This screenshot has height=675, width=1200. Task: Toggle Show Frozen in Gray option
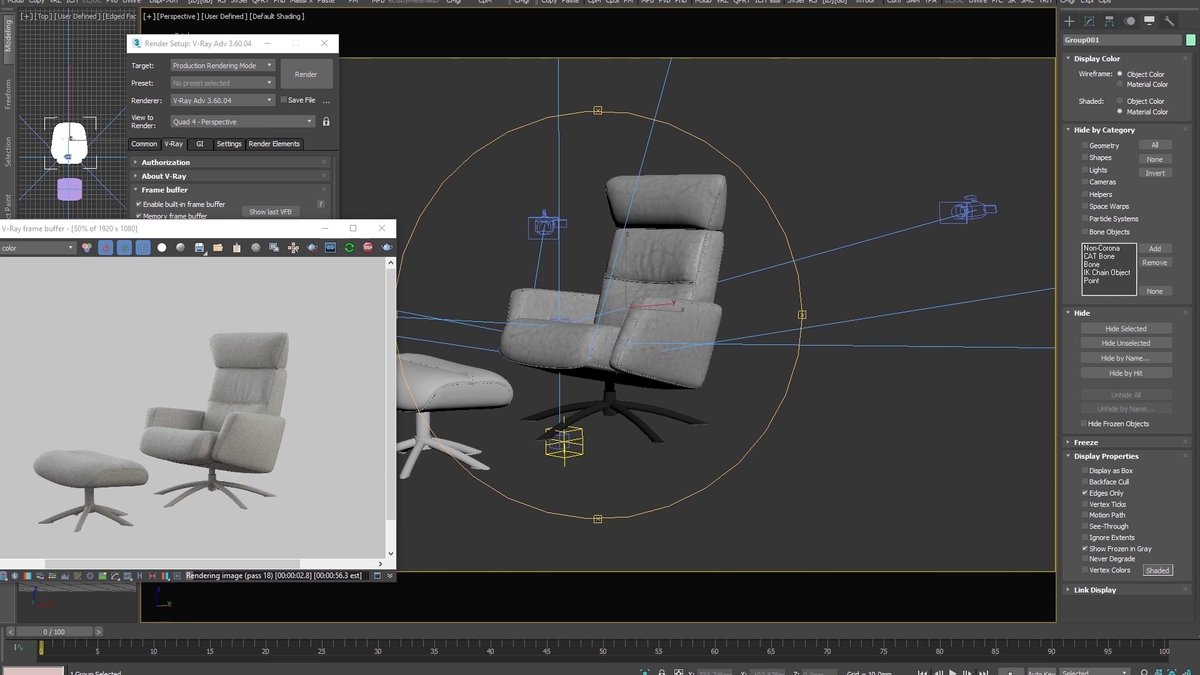click(x=1084, y=548)
